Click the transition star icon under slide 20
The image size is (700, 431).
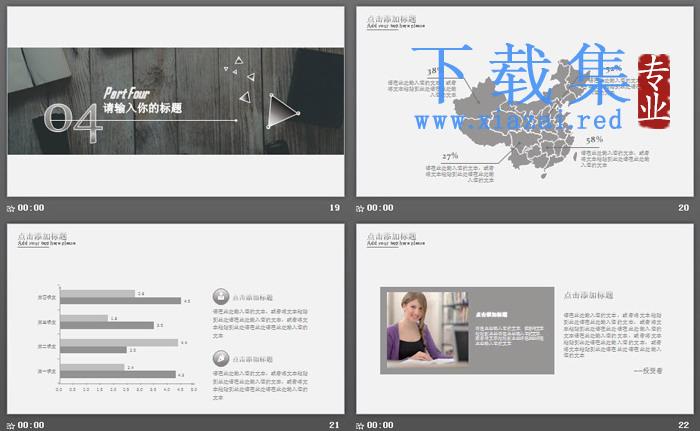coord(360,208)
